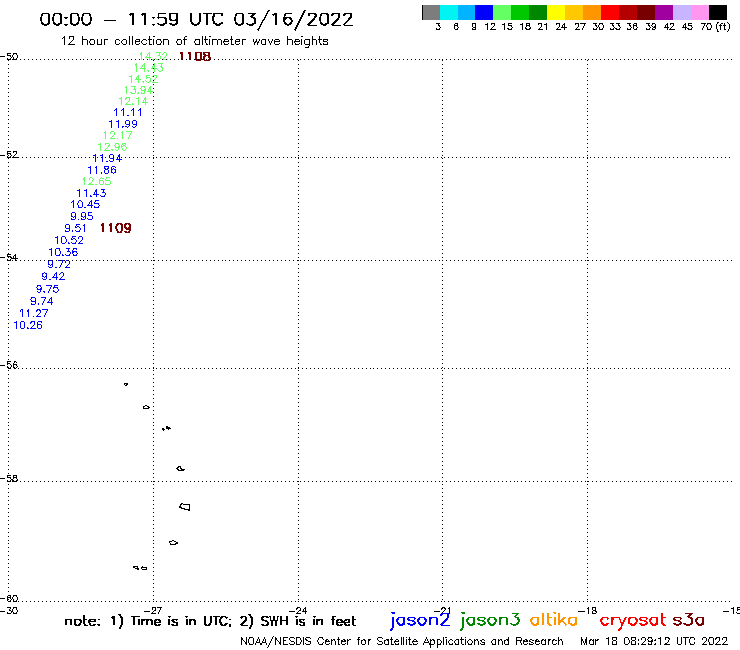Click the dark red pass label 1109
Screen dimensions: 740x650
116,228
